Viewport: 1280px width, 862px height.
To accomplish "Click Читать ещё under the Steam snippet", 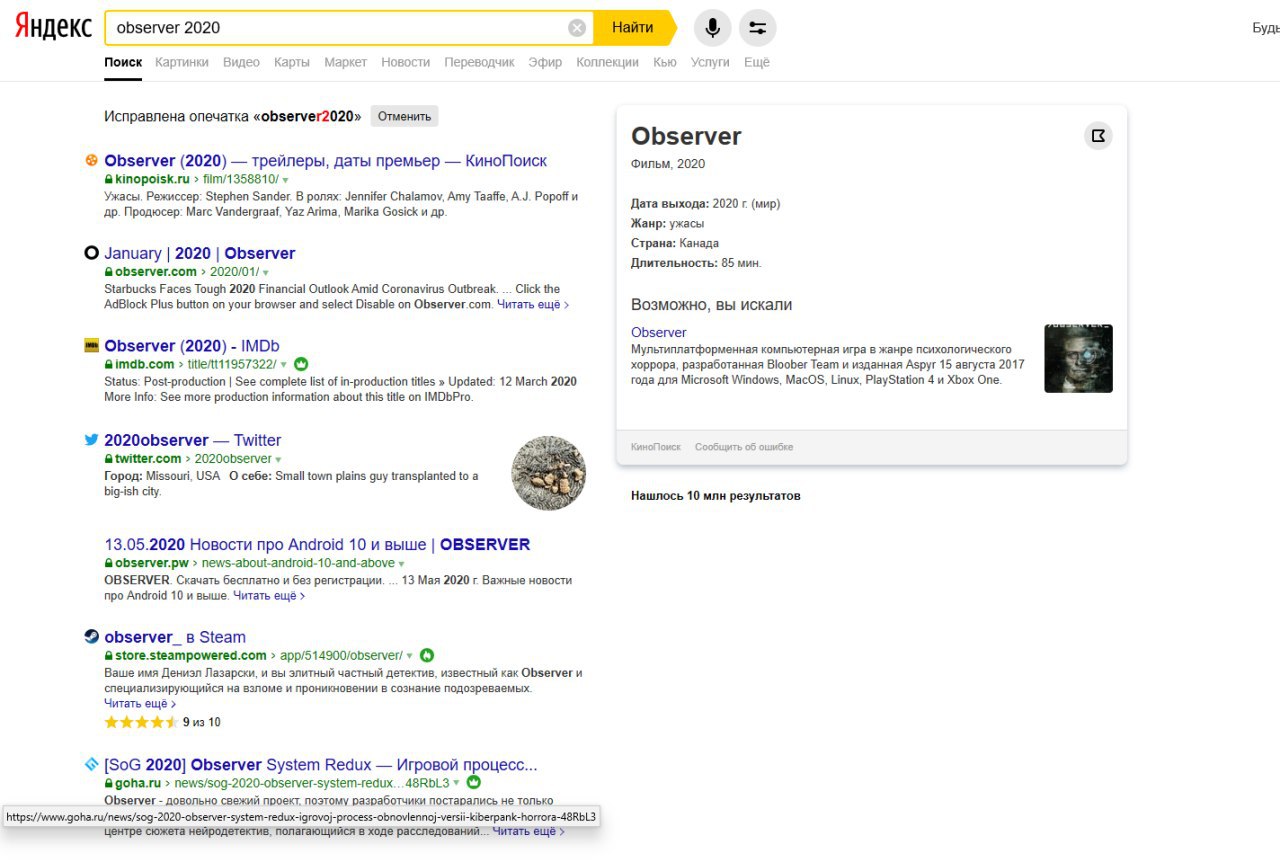I will pyautogui.click(x=140, y=703).
